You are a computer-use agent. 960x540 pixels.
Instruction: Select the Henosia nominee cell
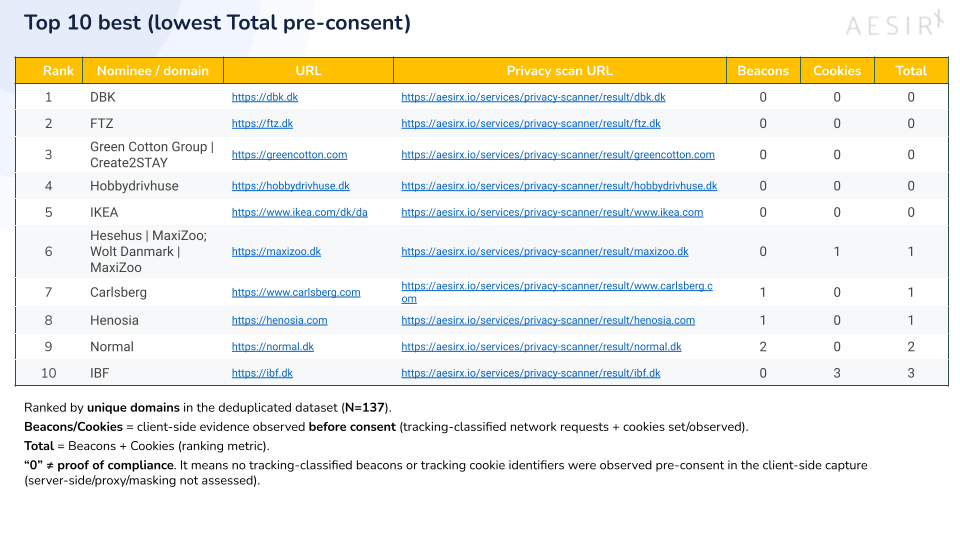click(x=153, y=321)
